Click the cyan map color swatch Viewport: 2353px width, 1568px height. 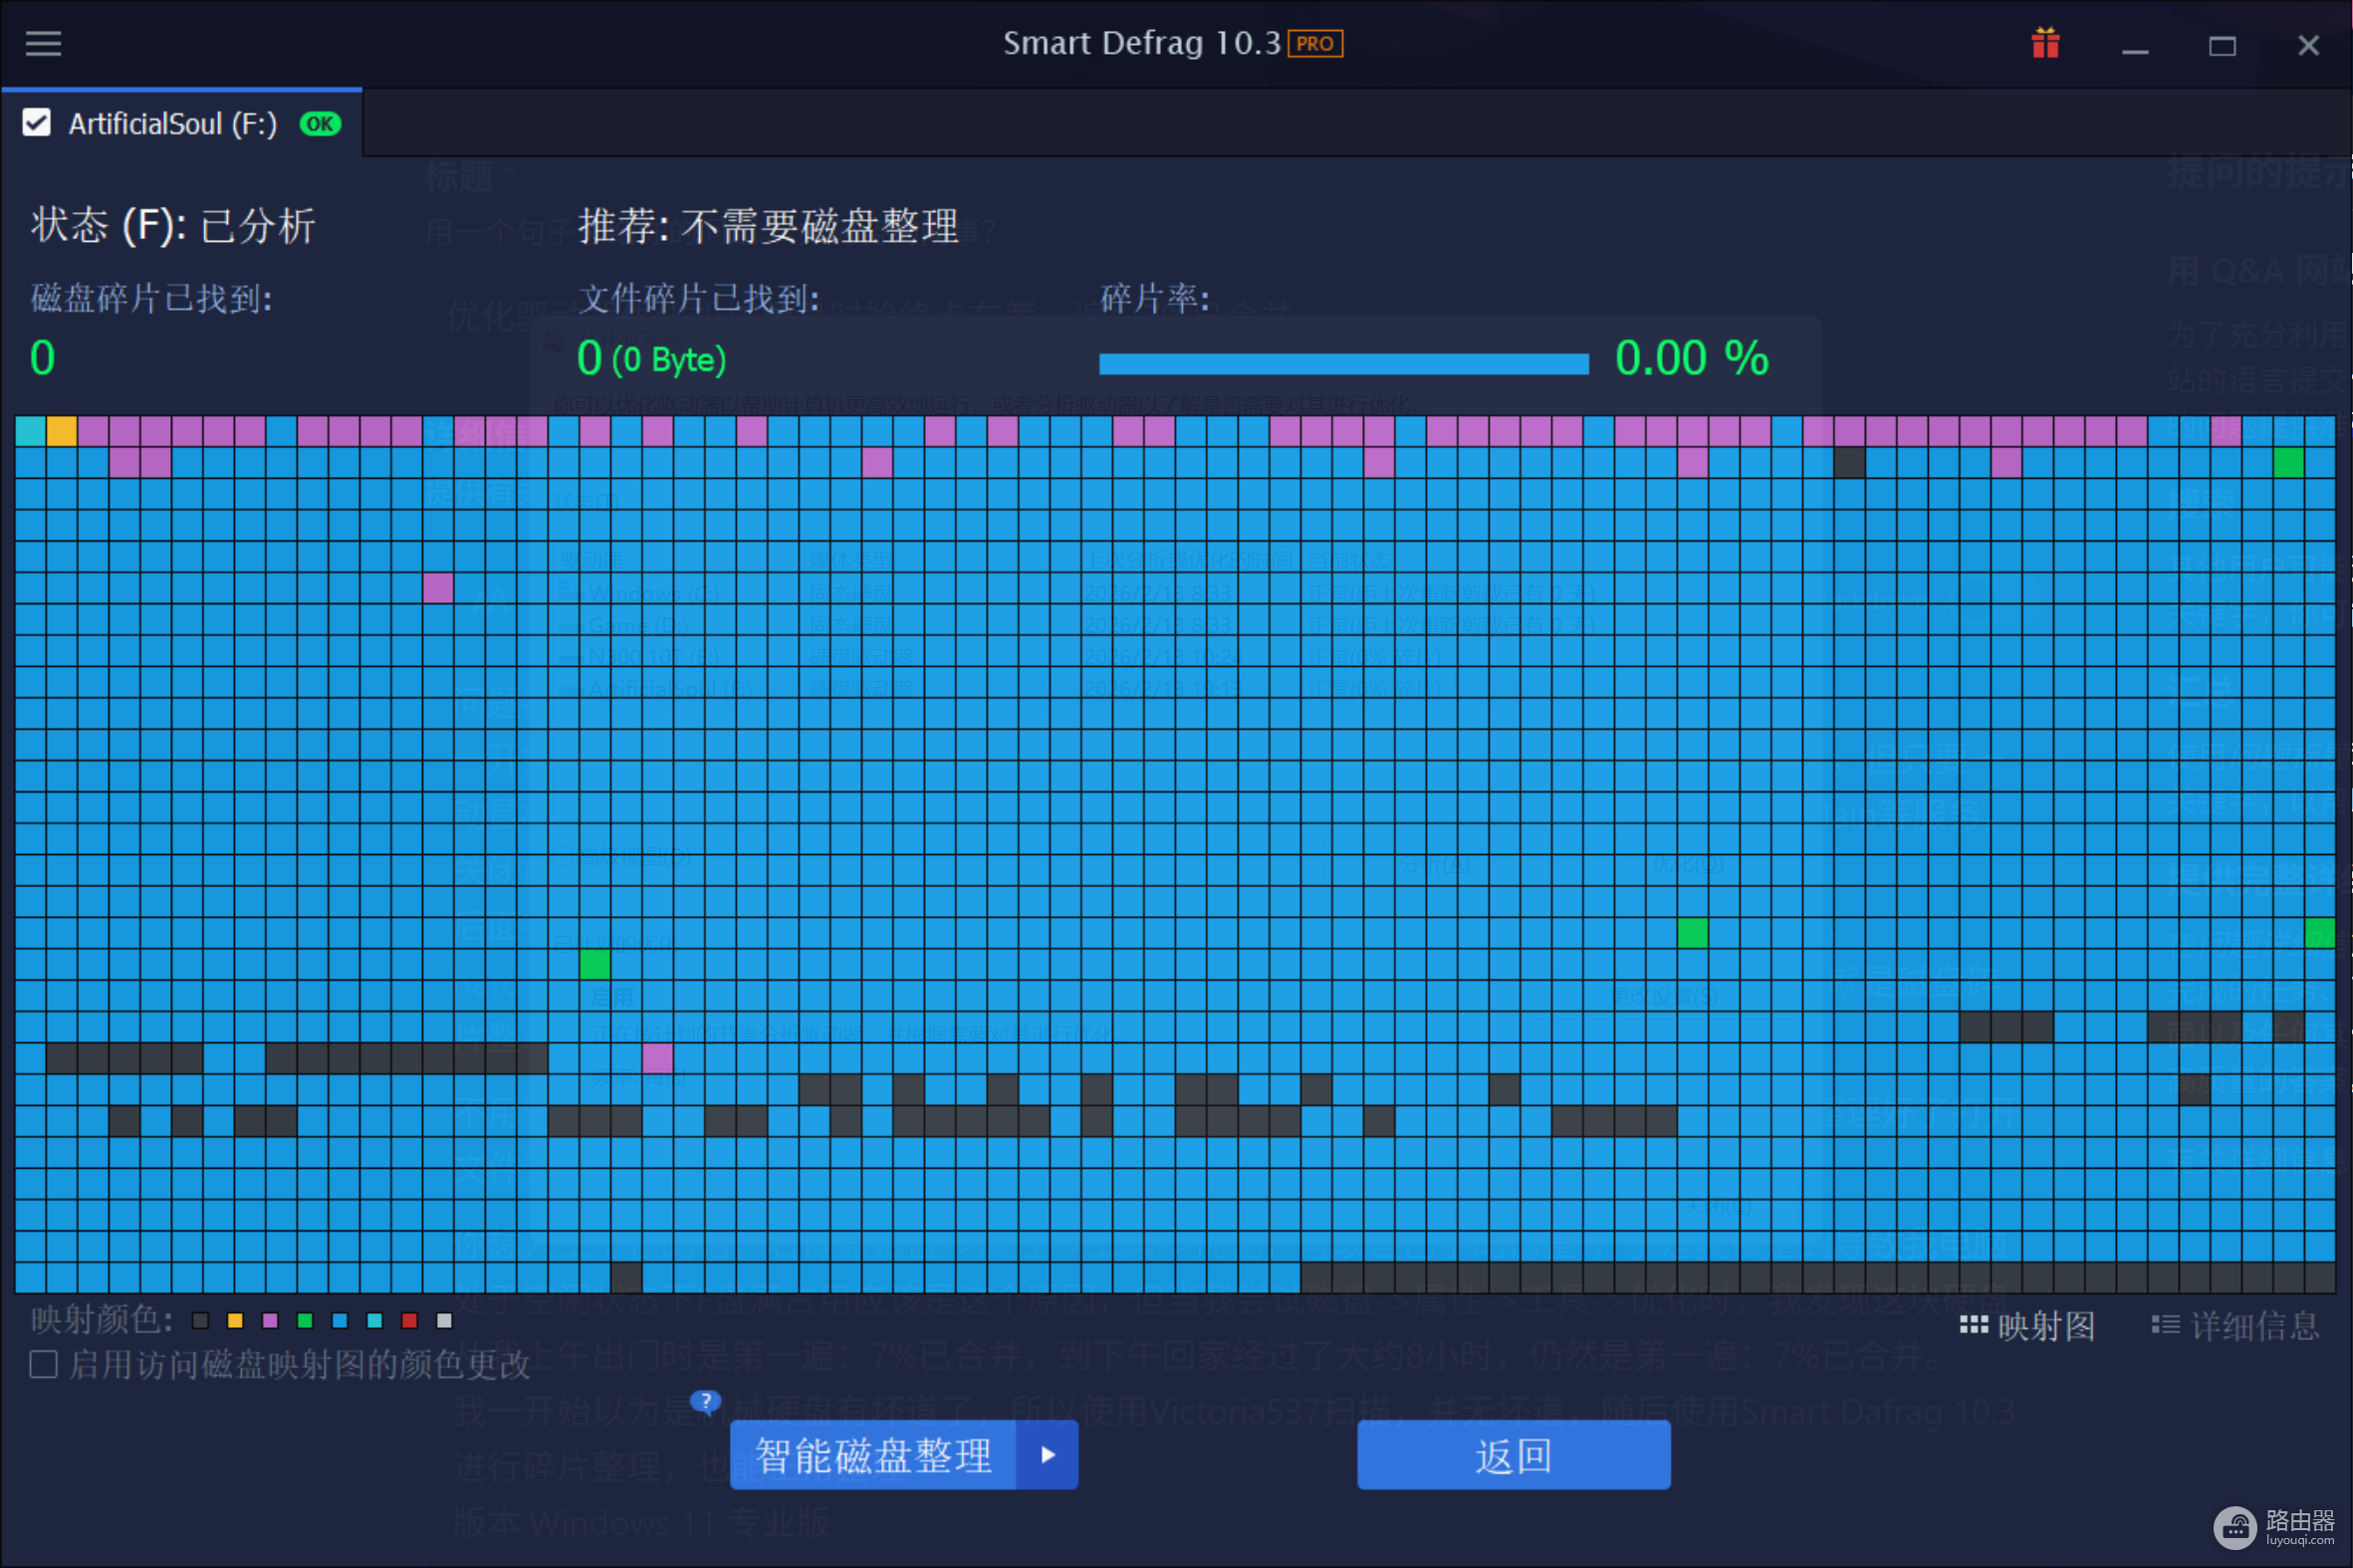tap(375, 1321)
